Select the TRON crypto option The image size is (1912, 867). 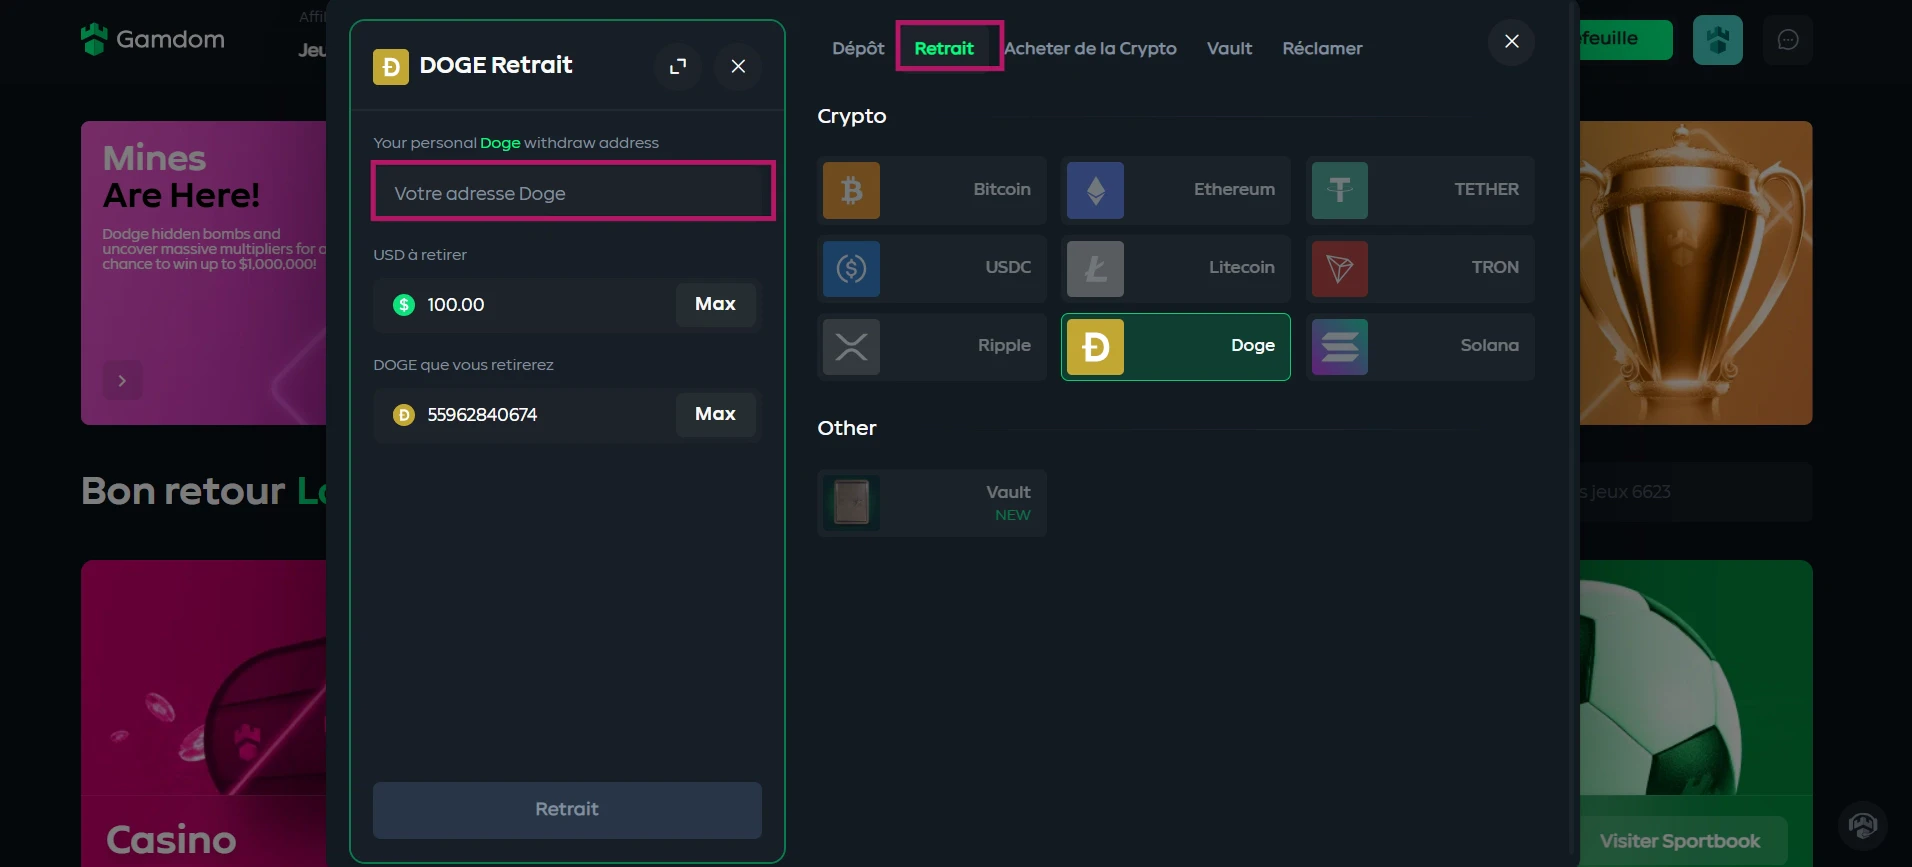[1420, 268]
